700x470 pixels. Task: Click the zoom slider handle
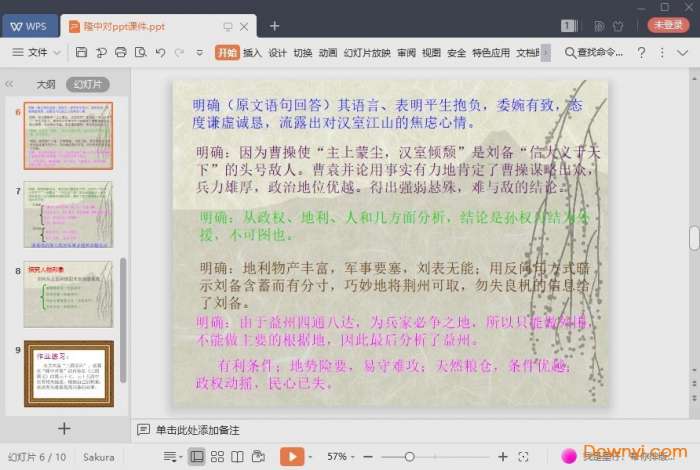coord(409,457)
